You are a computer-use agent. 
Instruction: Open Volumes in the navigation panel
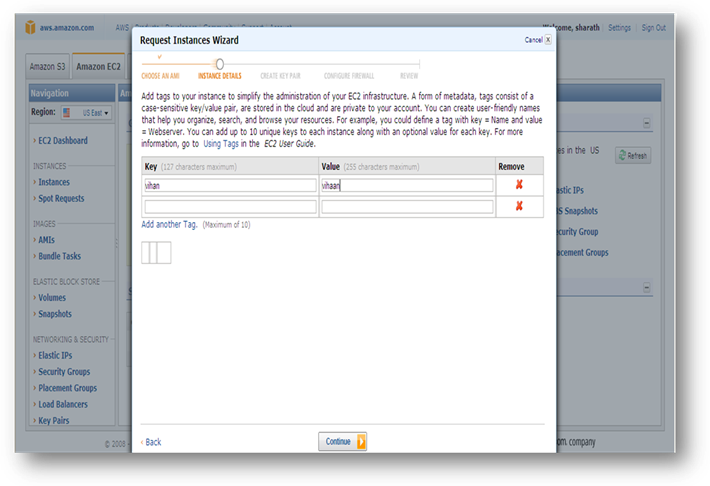coord(52,298)
